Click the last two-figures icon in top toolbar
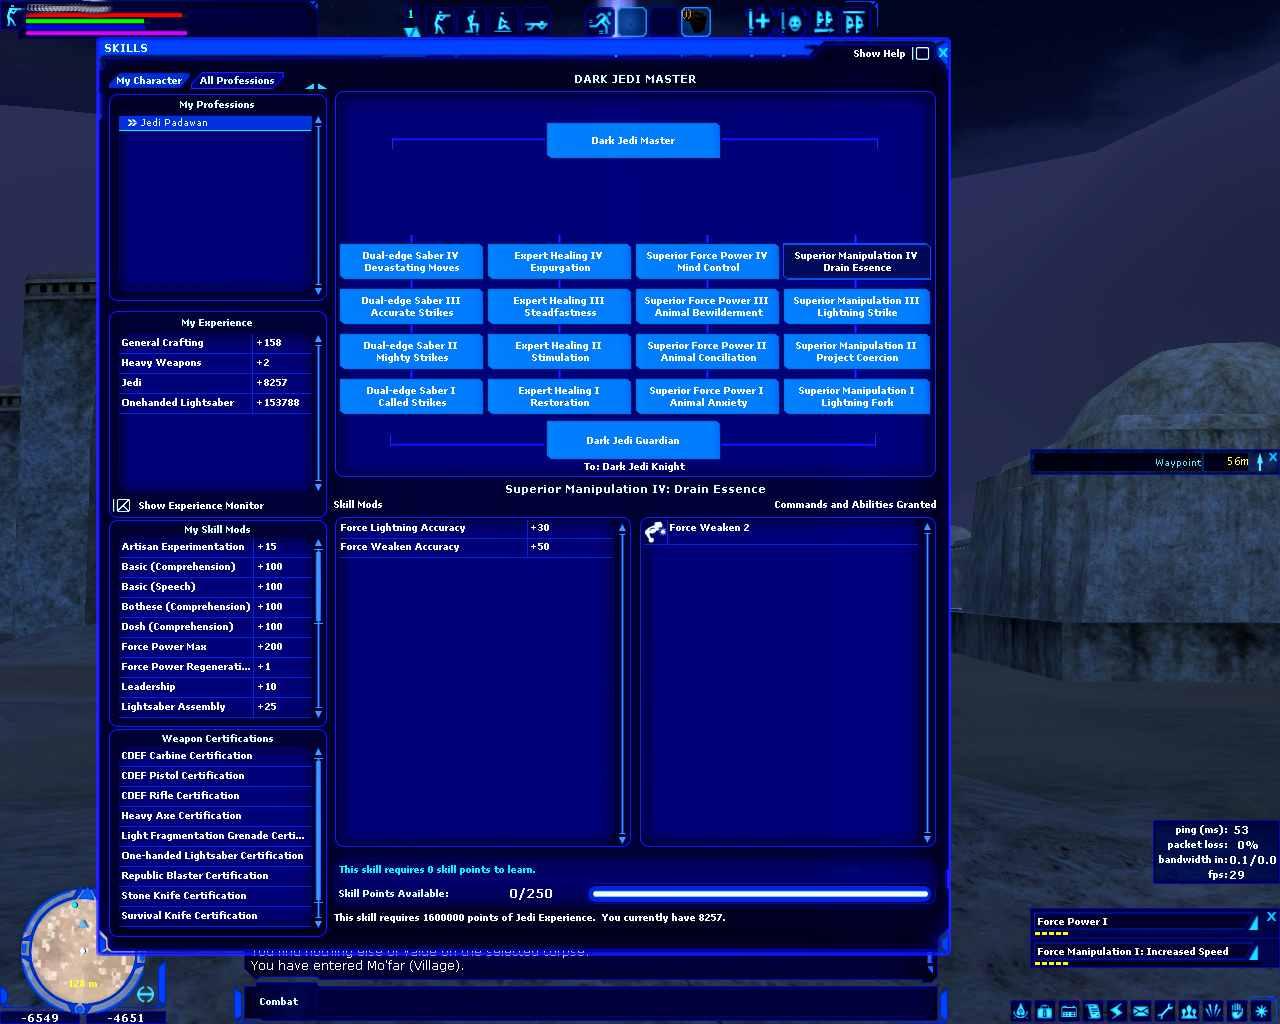 click(x=855, y=22)
